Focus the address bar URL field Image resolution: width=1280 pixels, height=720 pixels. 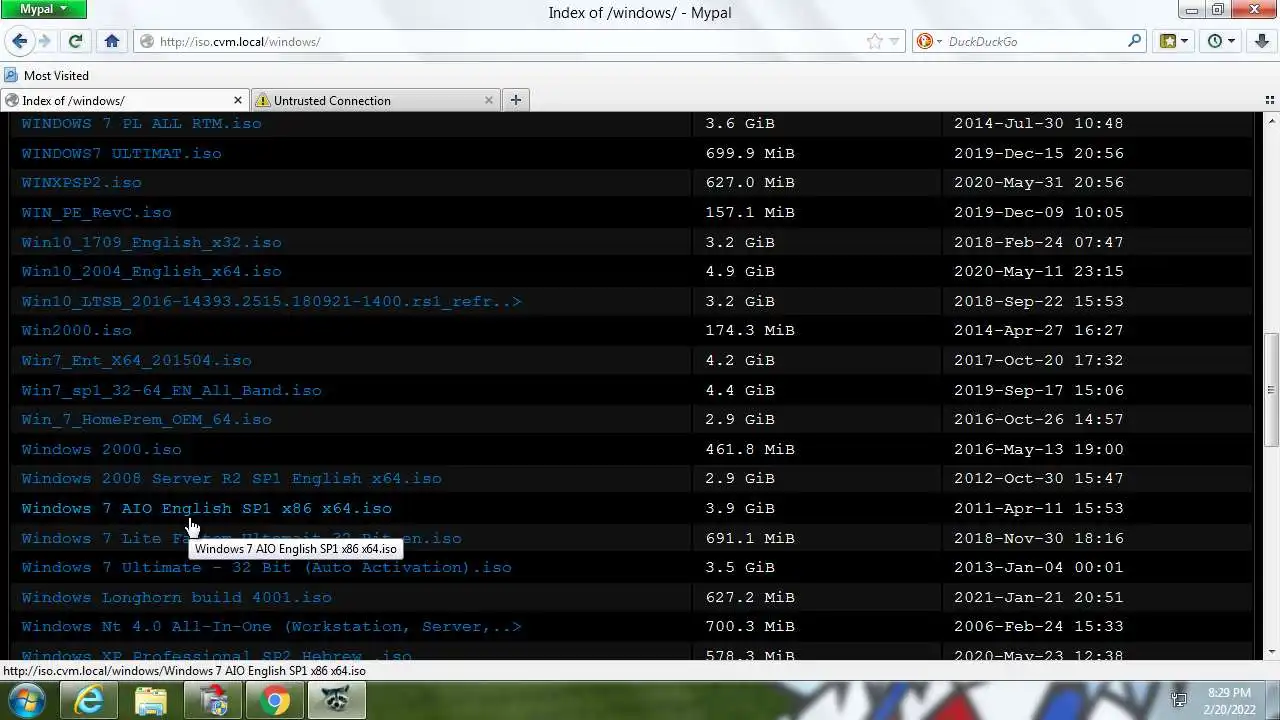pyautogui.click(x=510, y=41)
